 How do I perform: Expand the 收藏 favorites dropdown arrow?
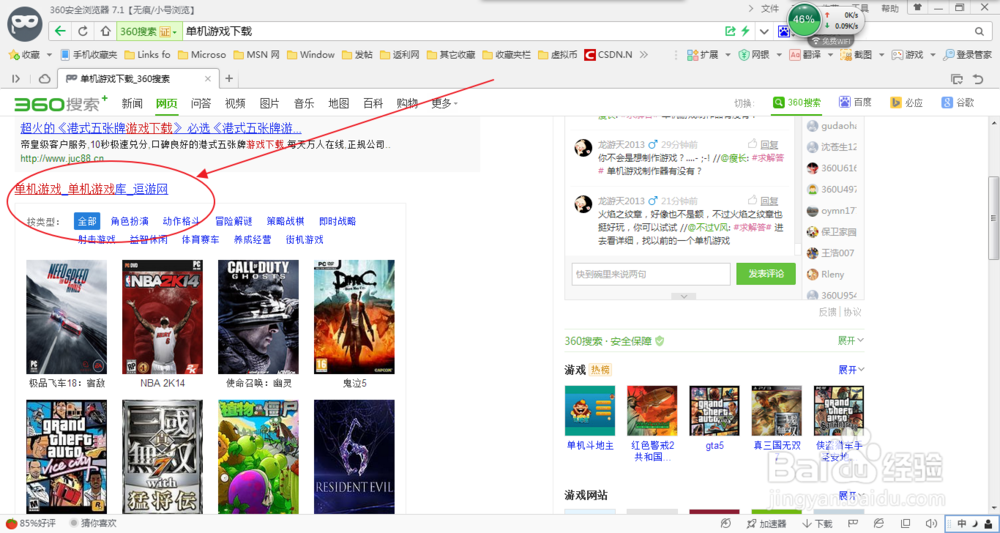(50, 55)
